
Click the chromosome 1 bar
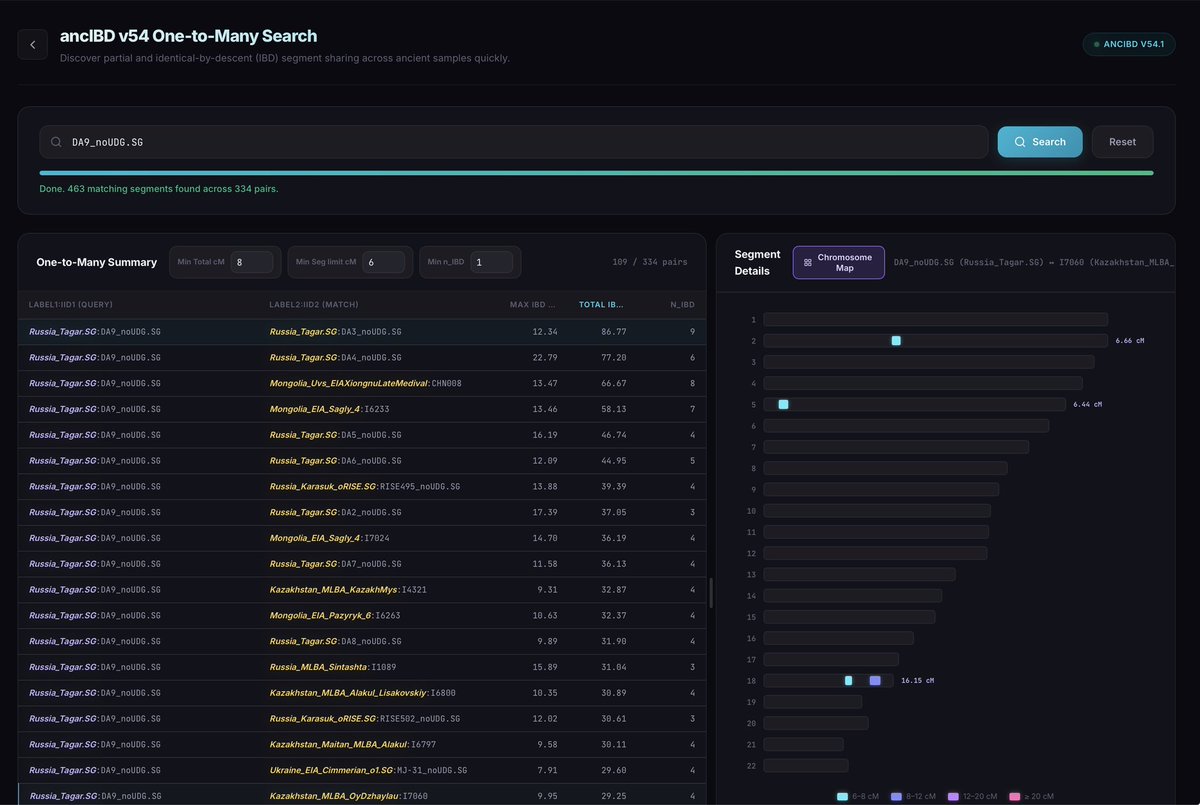935,320
